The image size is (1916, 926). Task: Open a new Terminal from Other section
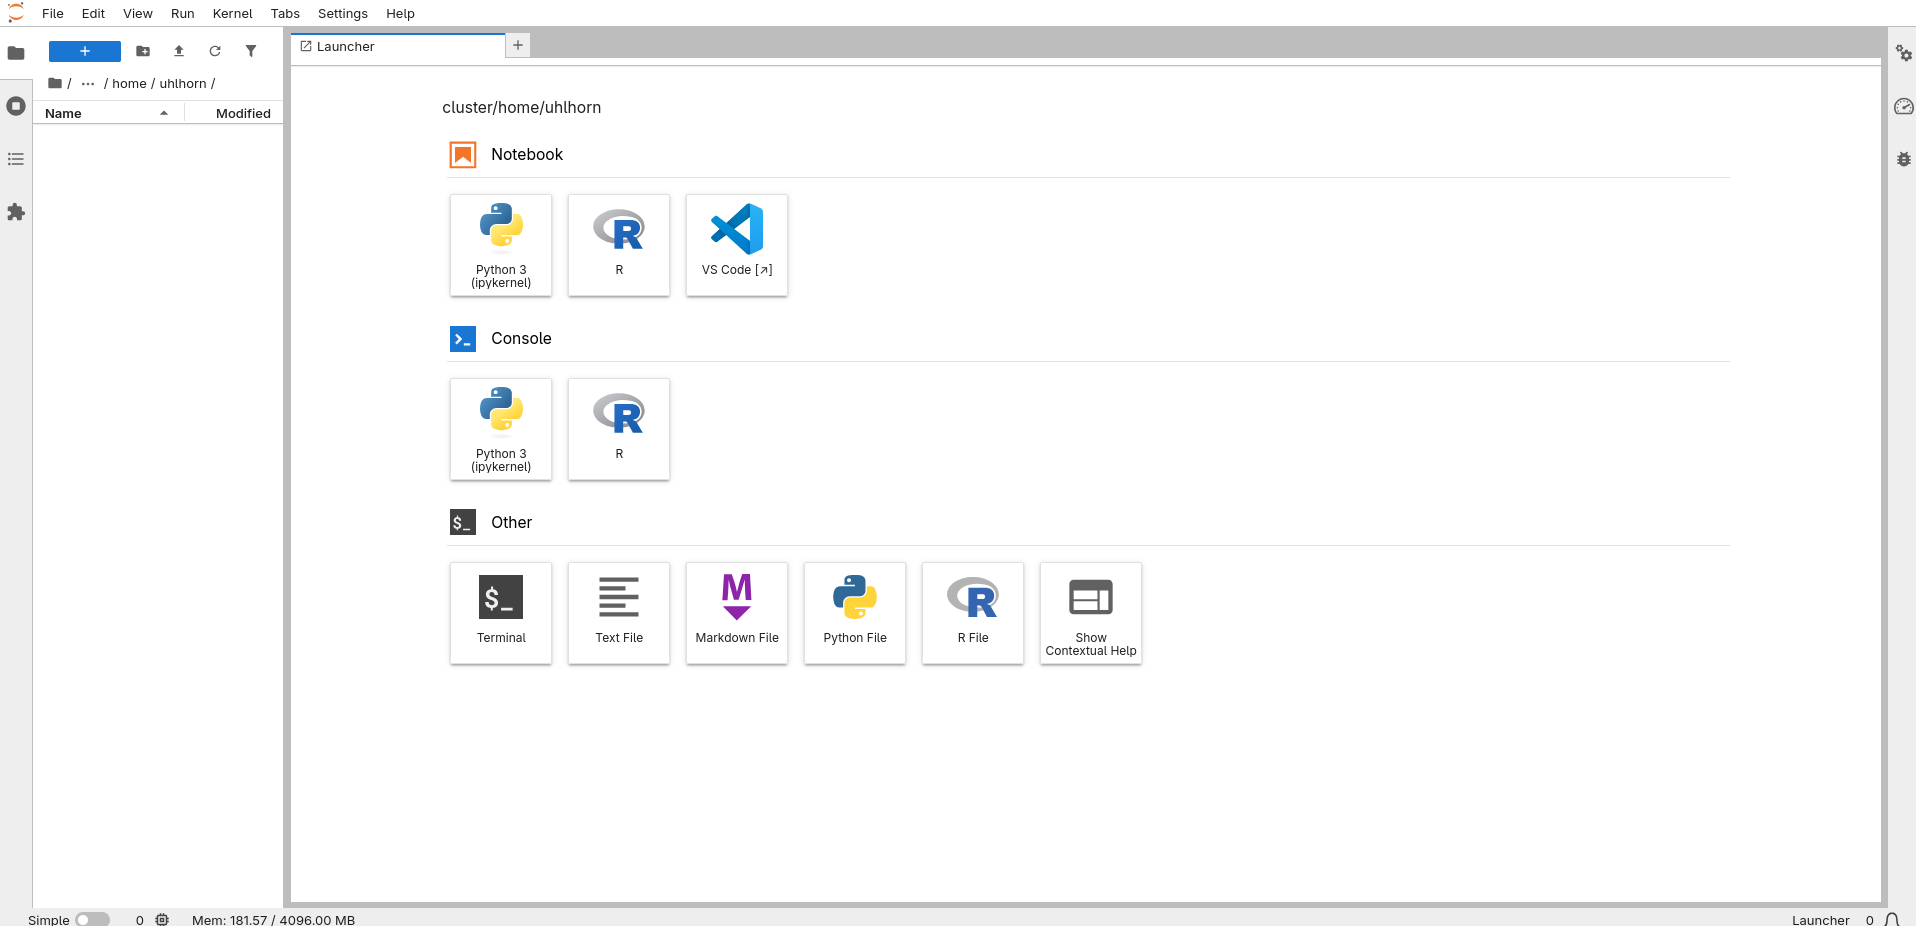(501, 613)
